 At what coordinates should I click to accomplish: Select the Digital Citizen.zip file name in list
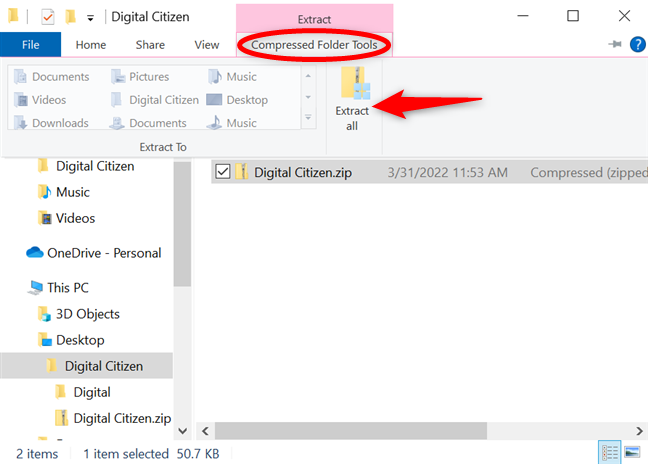tap(303, 172)
